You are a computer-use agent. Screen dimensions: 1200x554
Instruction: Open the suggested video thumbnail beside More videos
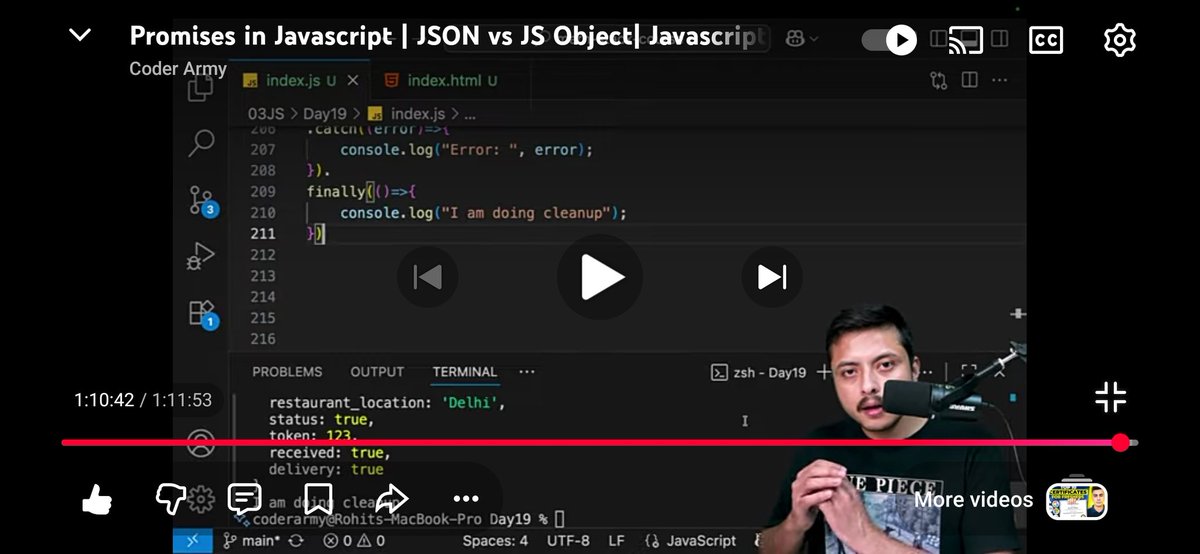pyautogui.click(x=1076, y=501)
